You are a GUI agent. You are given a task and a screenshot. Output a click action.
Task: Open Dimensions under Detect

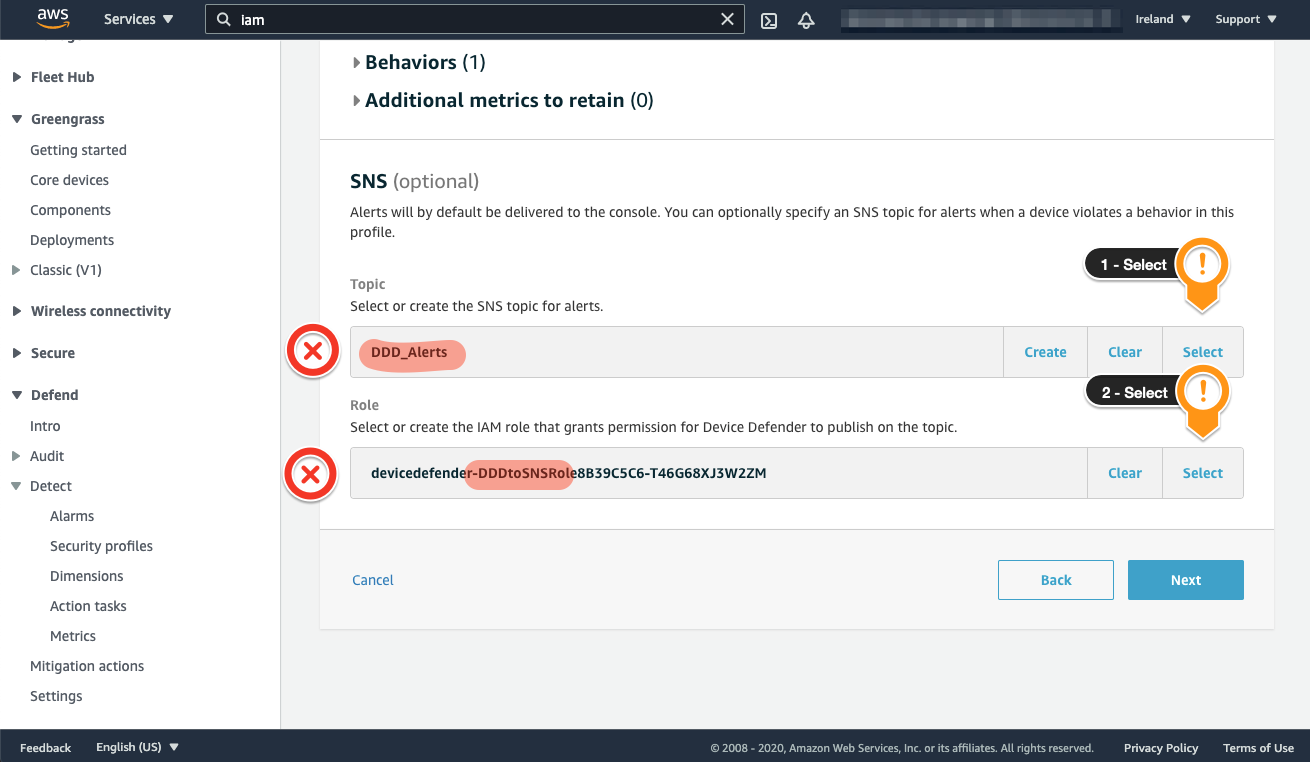pos(87,576)
